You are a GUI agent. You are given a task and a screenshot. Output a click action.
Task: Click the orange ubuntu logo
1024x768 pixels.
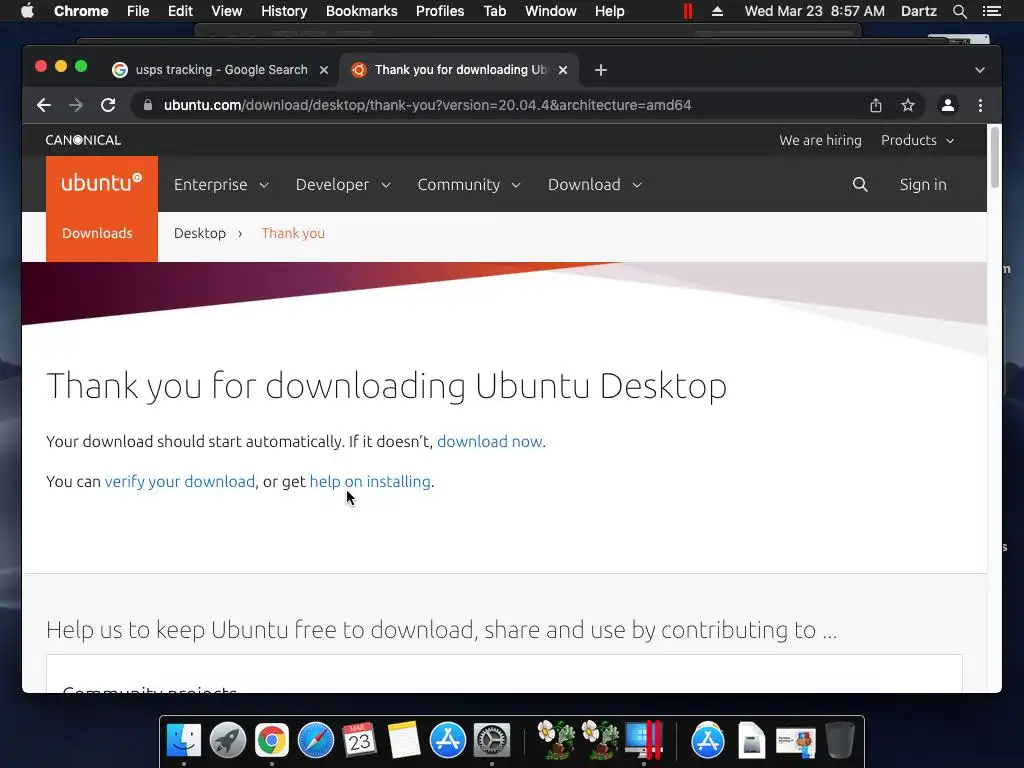point(102,184)
